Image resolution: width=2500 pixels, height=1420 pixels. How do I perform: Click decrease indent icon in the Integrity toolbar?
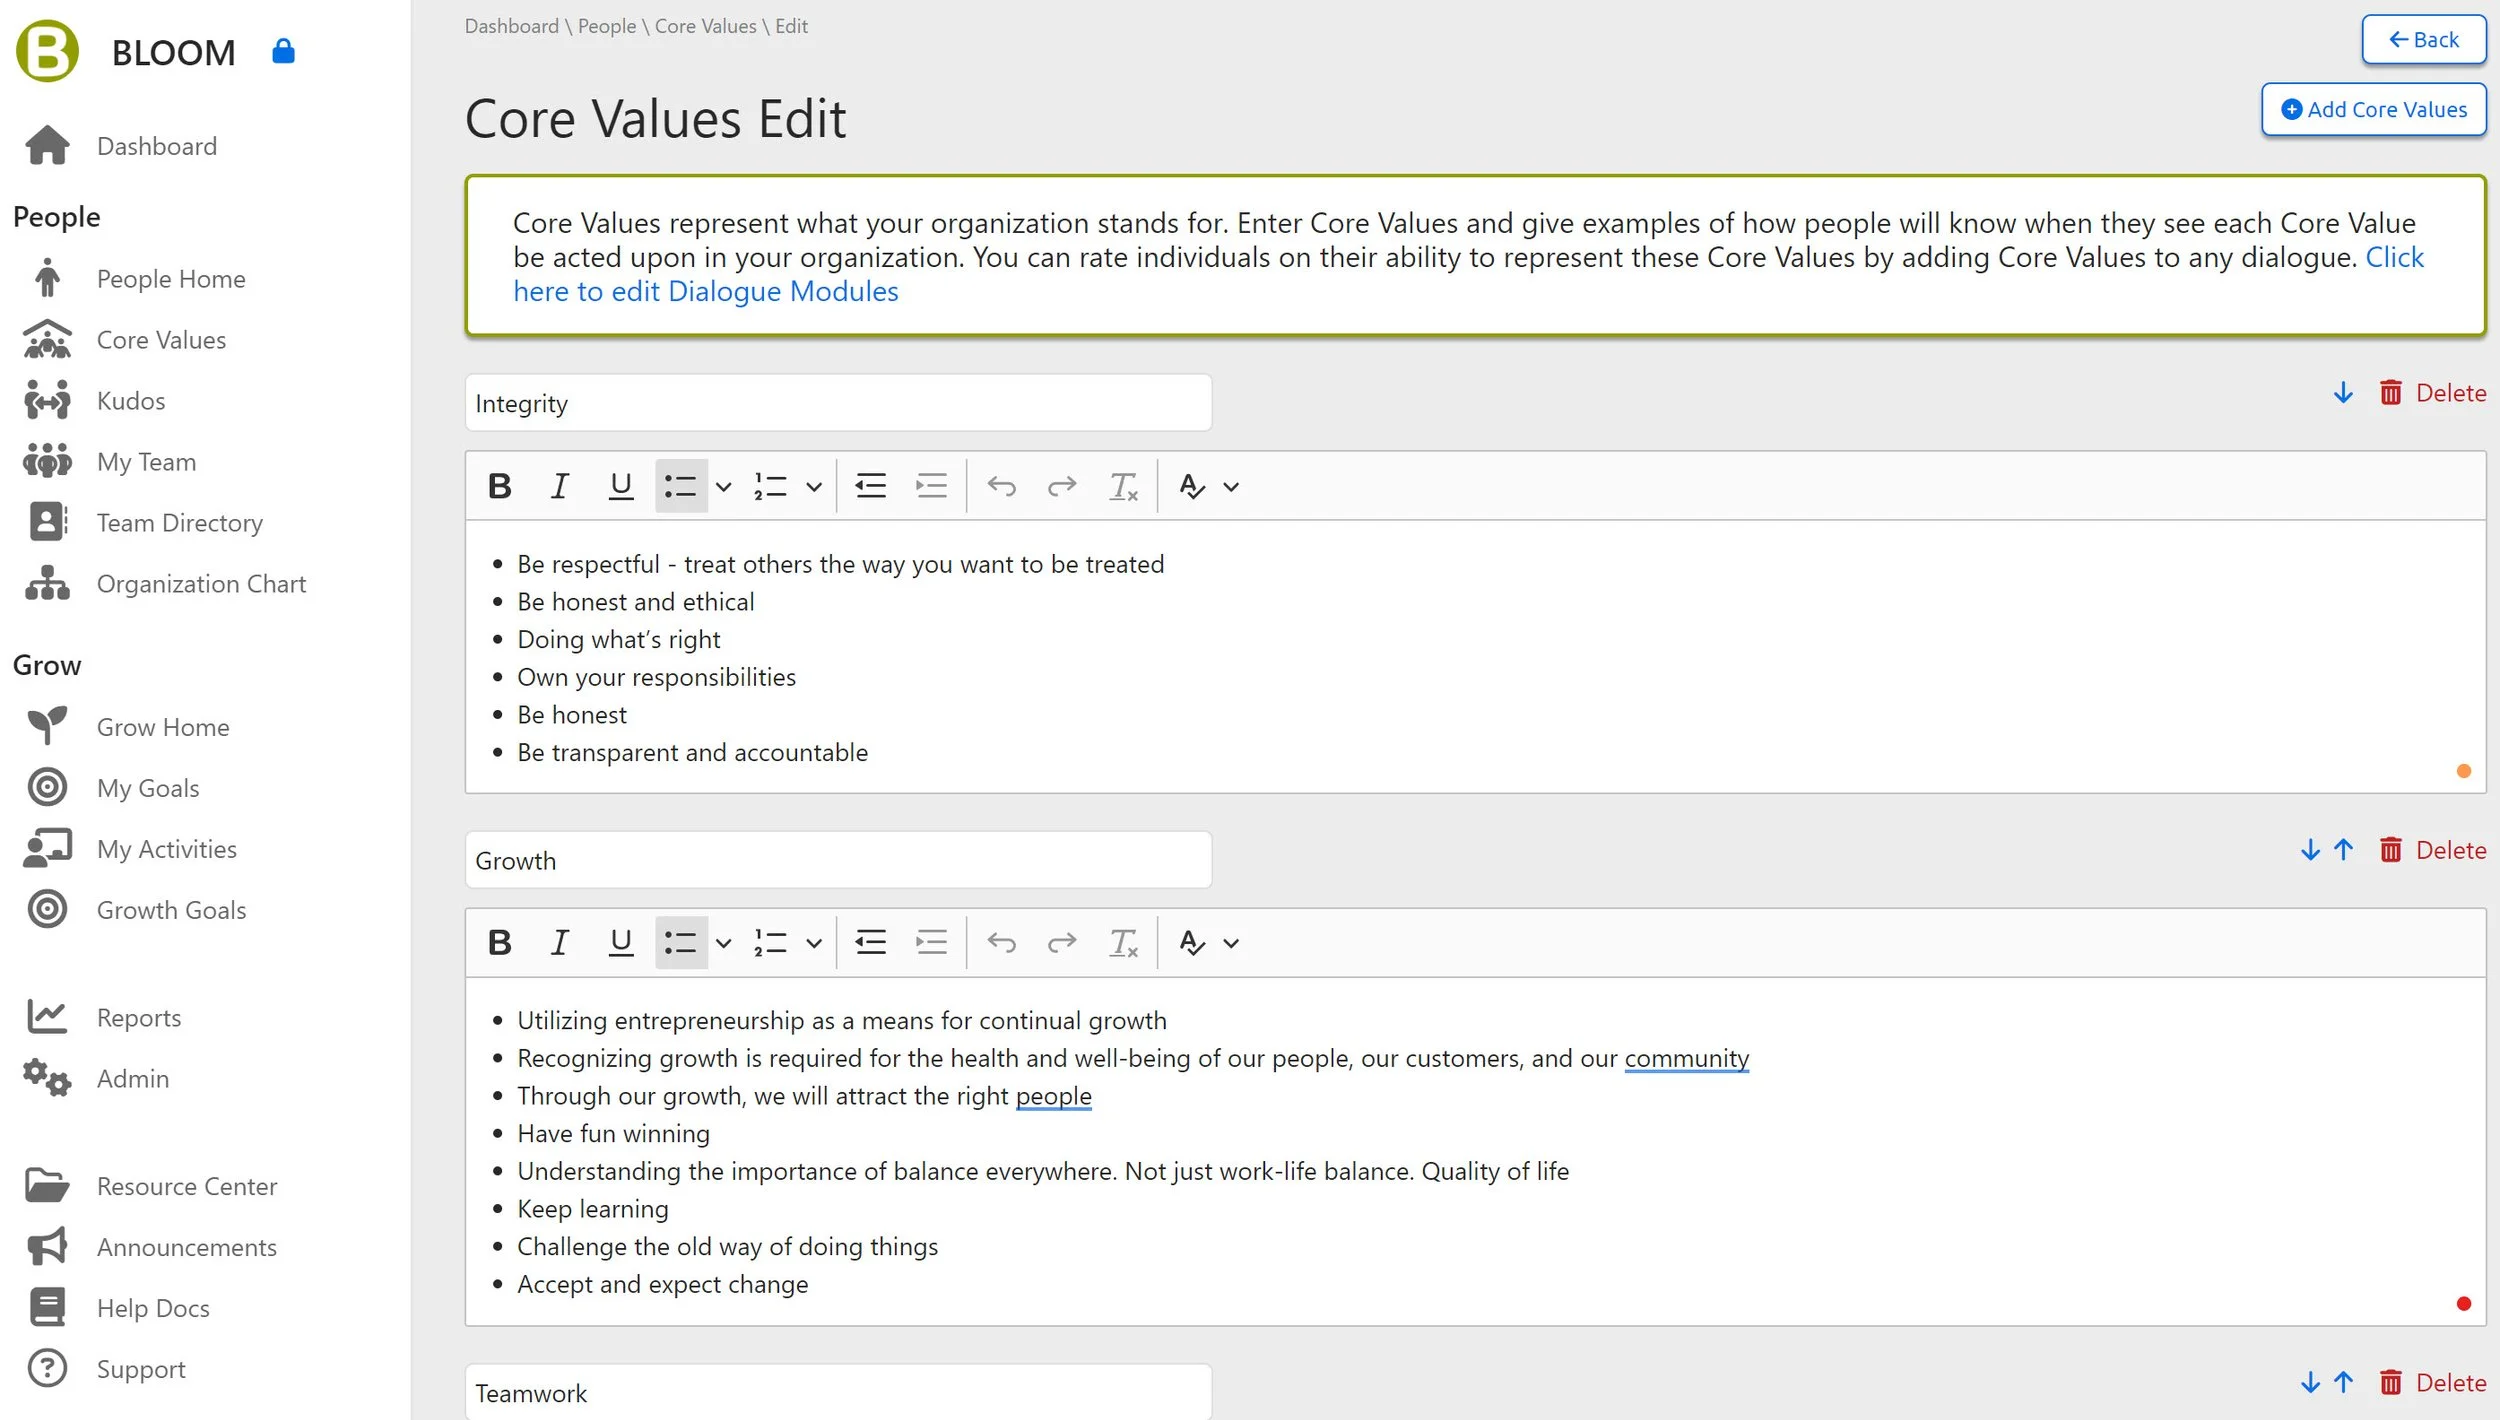(x=870, y=486)
